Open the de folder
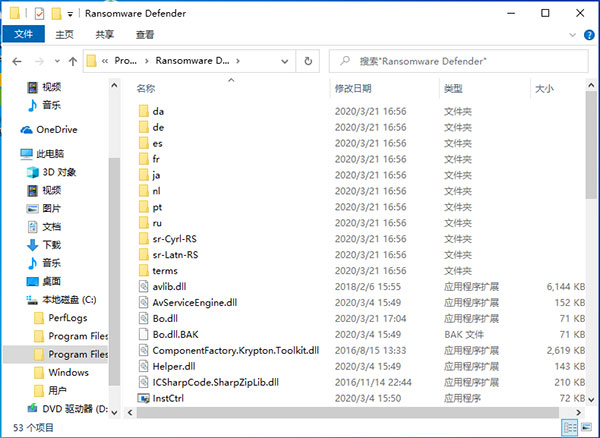The image size is (600, 438). [158, 127]
